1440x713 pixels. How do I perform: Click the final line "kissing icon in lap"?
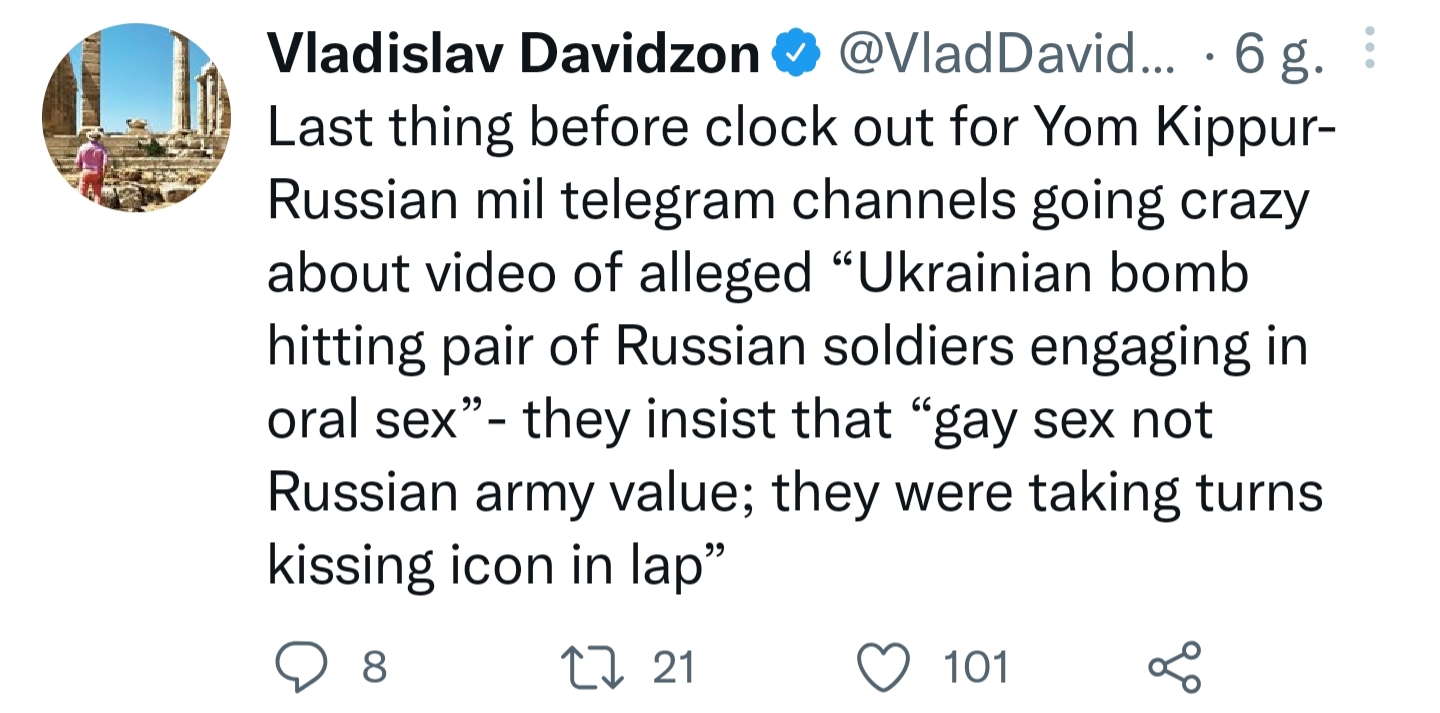[x=496, y=565]
